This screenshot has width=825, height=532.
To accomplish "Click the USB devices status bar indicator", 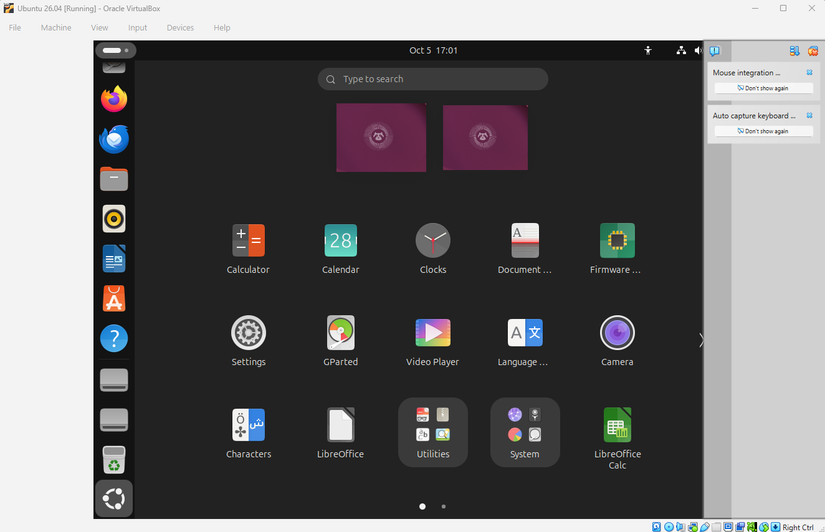I will point(705,527).
